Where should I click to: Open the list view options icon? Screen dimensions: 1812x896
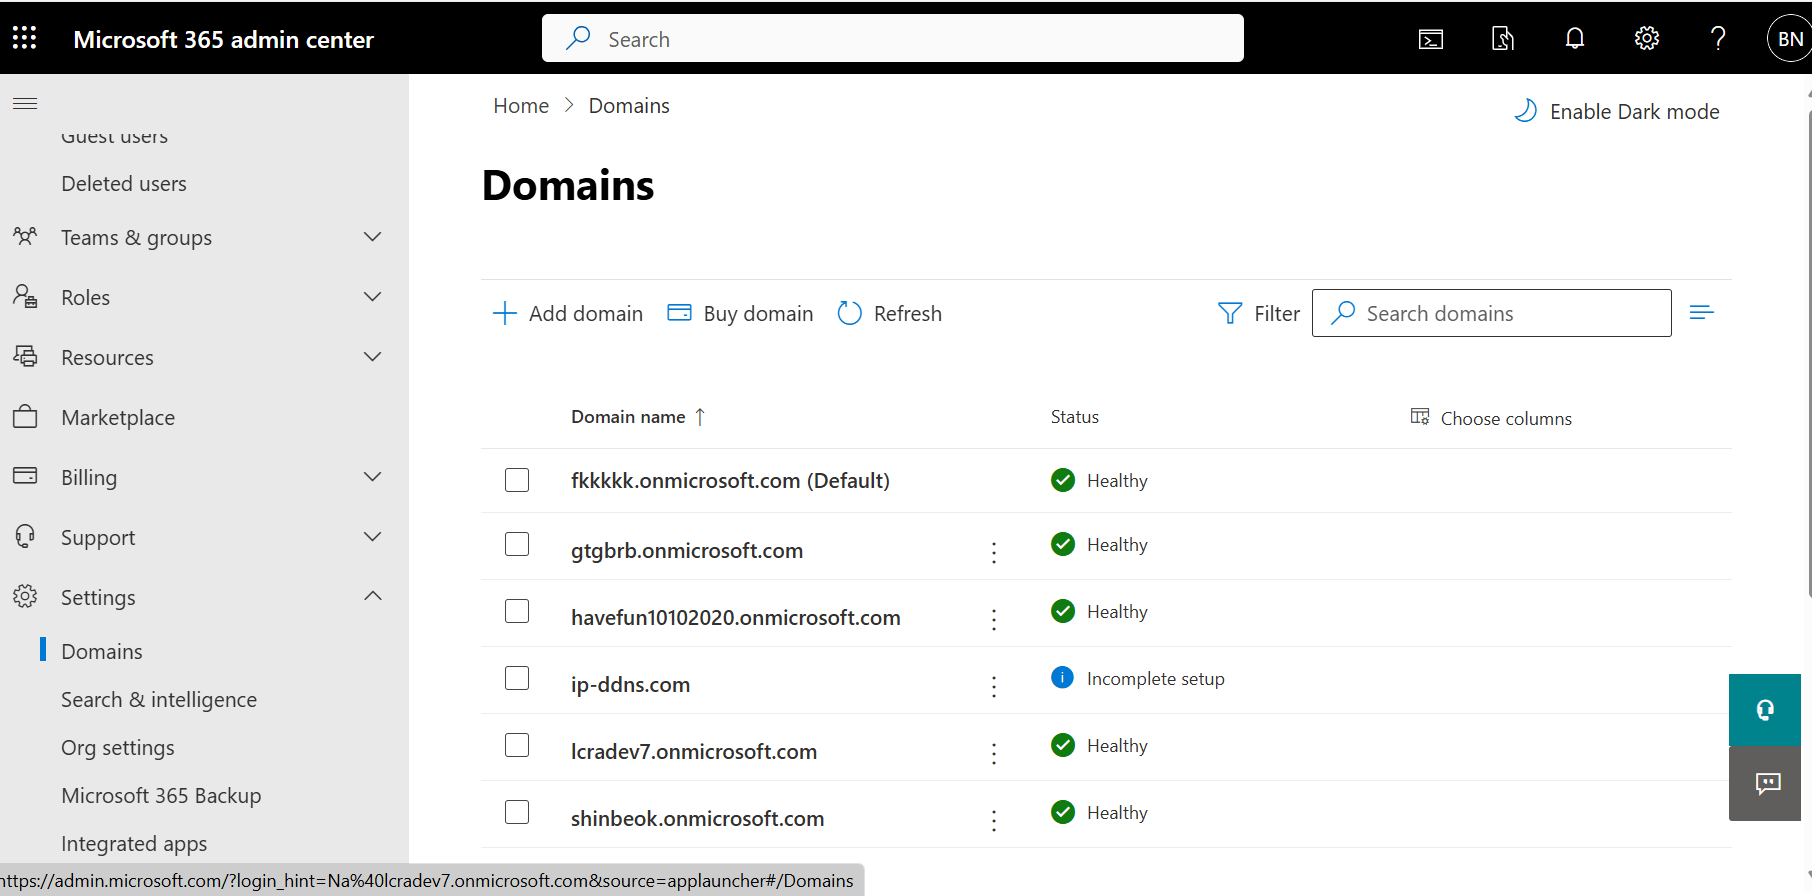1702,313
